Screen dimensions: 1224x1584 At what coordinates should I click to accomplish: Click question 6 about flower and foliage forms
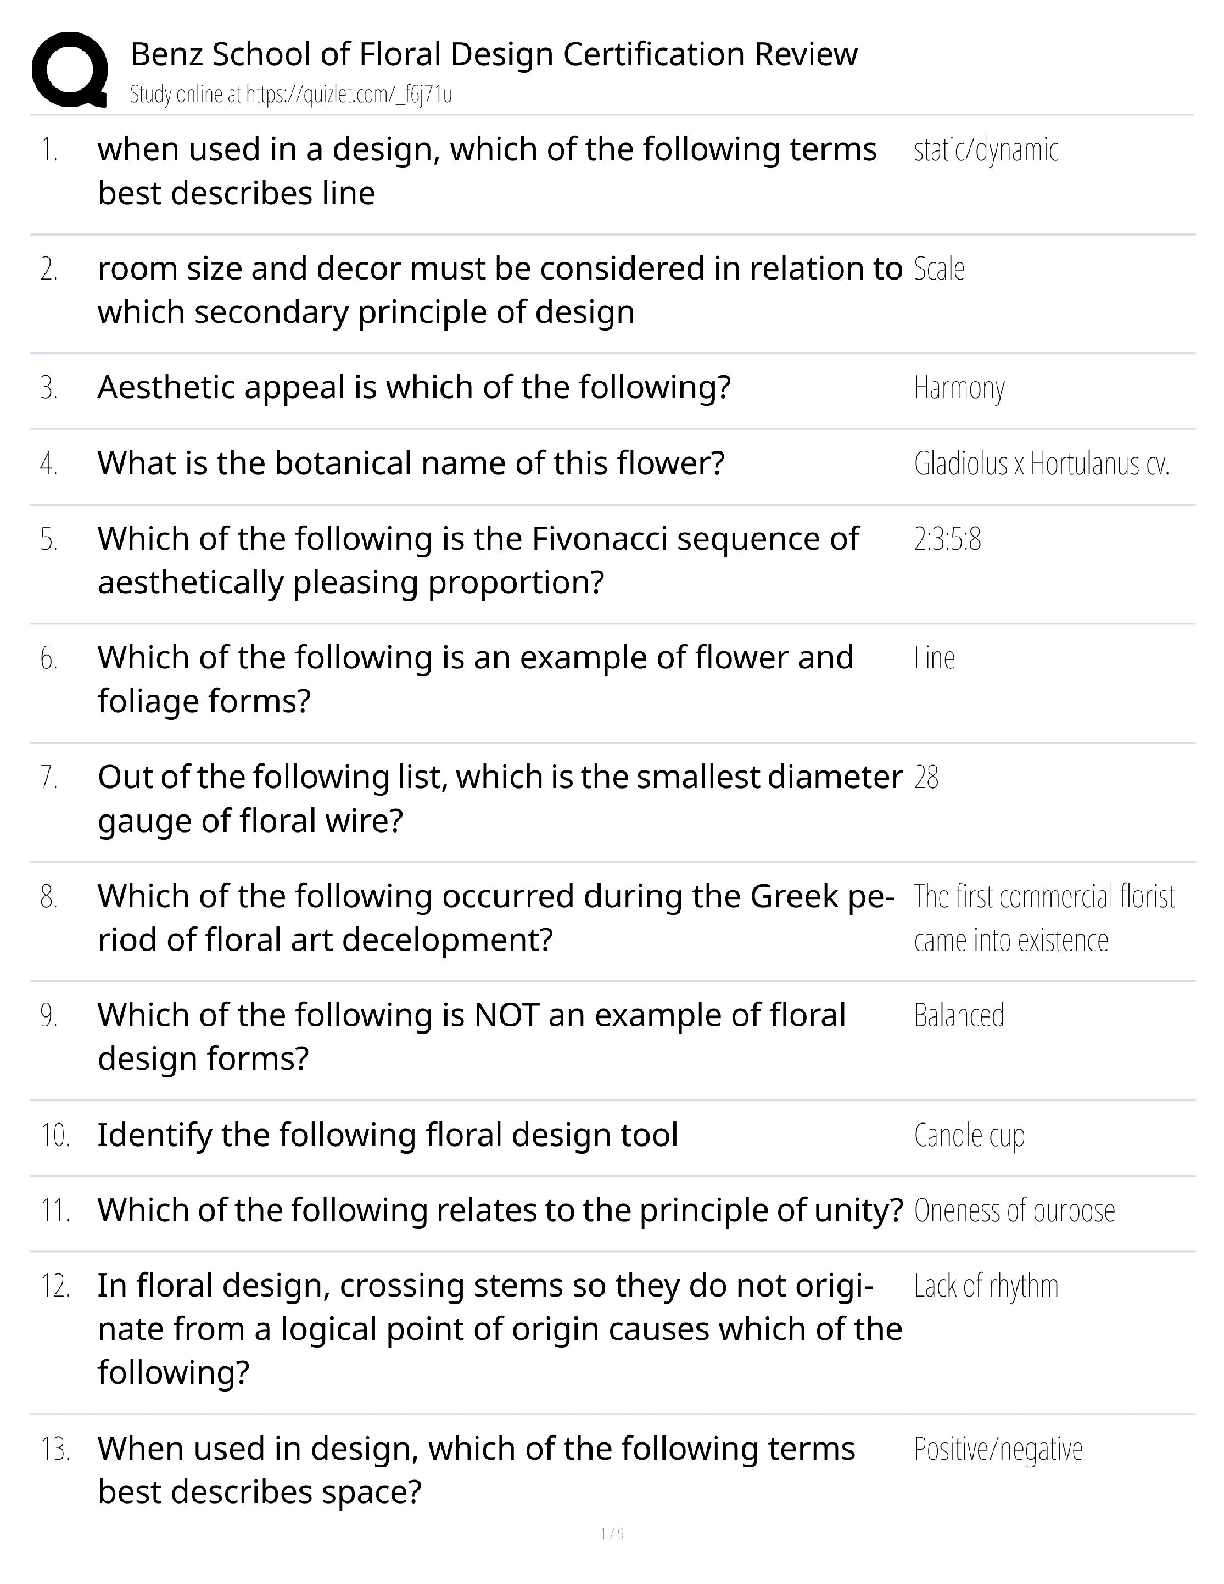point(475,679)
